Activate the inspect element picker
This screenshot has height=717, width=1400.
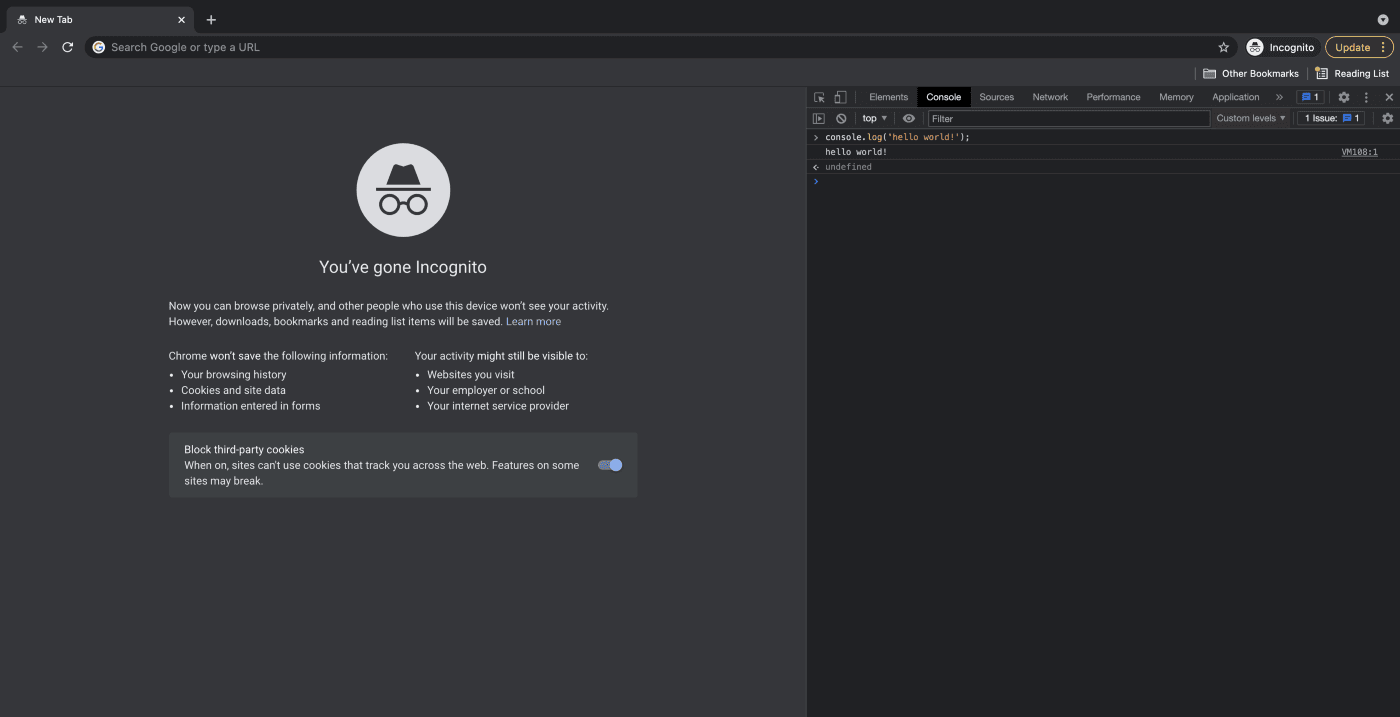[819, 97]
